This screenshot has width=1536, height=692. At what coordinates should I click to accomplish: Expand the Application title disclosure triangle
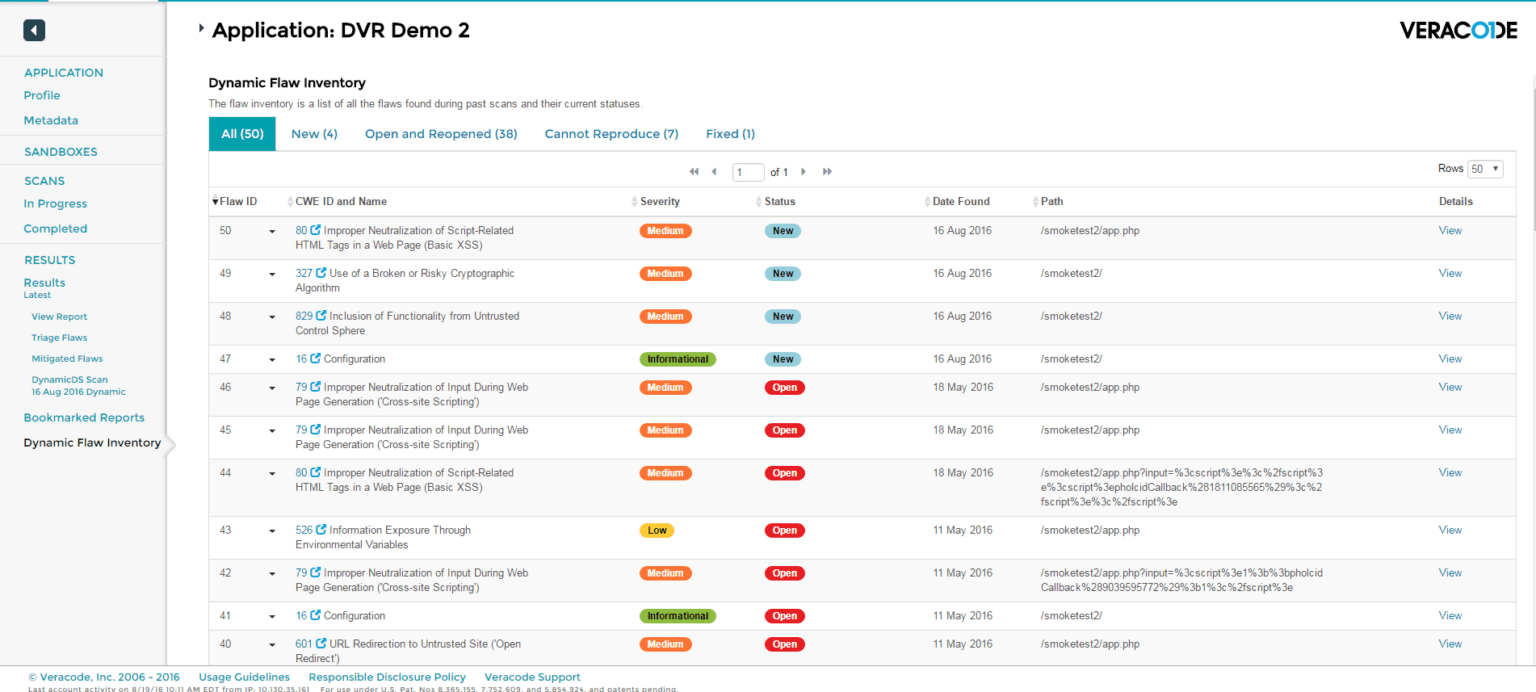[202, 29]
